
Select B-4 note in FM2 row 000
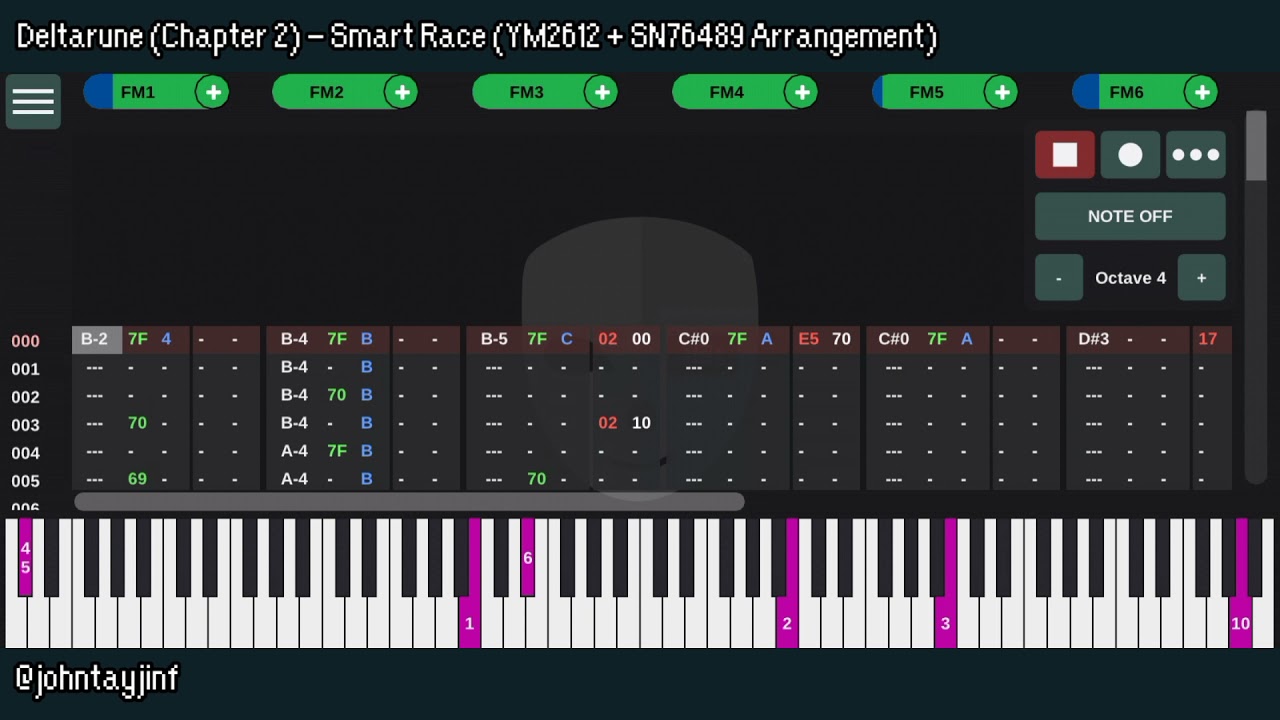294,339
